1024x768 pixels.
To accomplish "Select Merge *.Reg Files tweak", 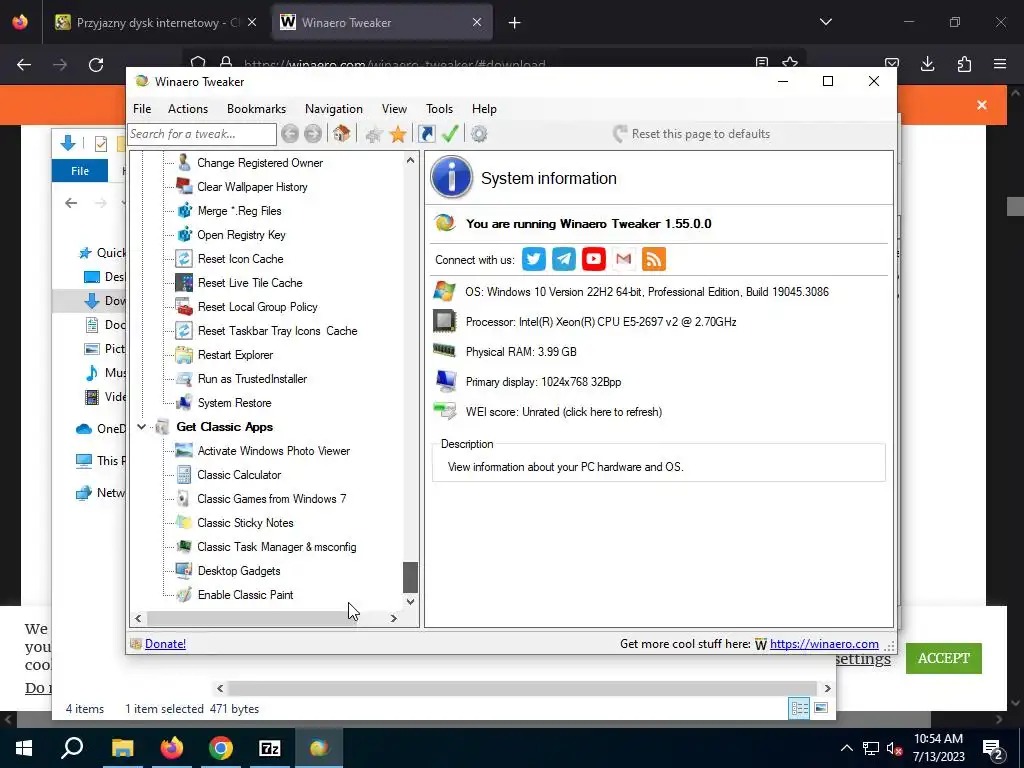I will (239, 211).
